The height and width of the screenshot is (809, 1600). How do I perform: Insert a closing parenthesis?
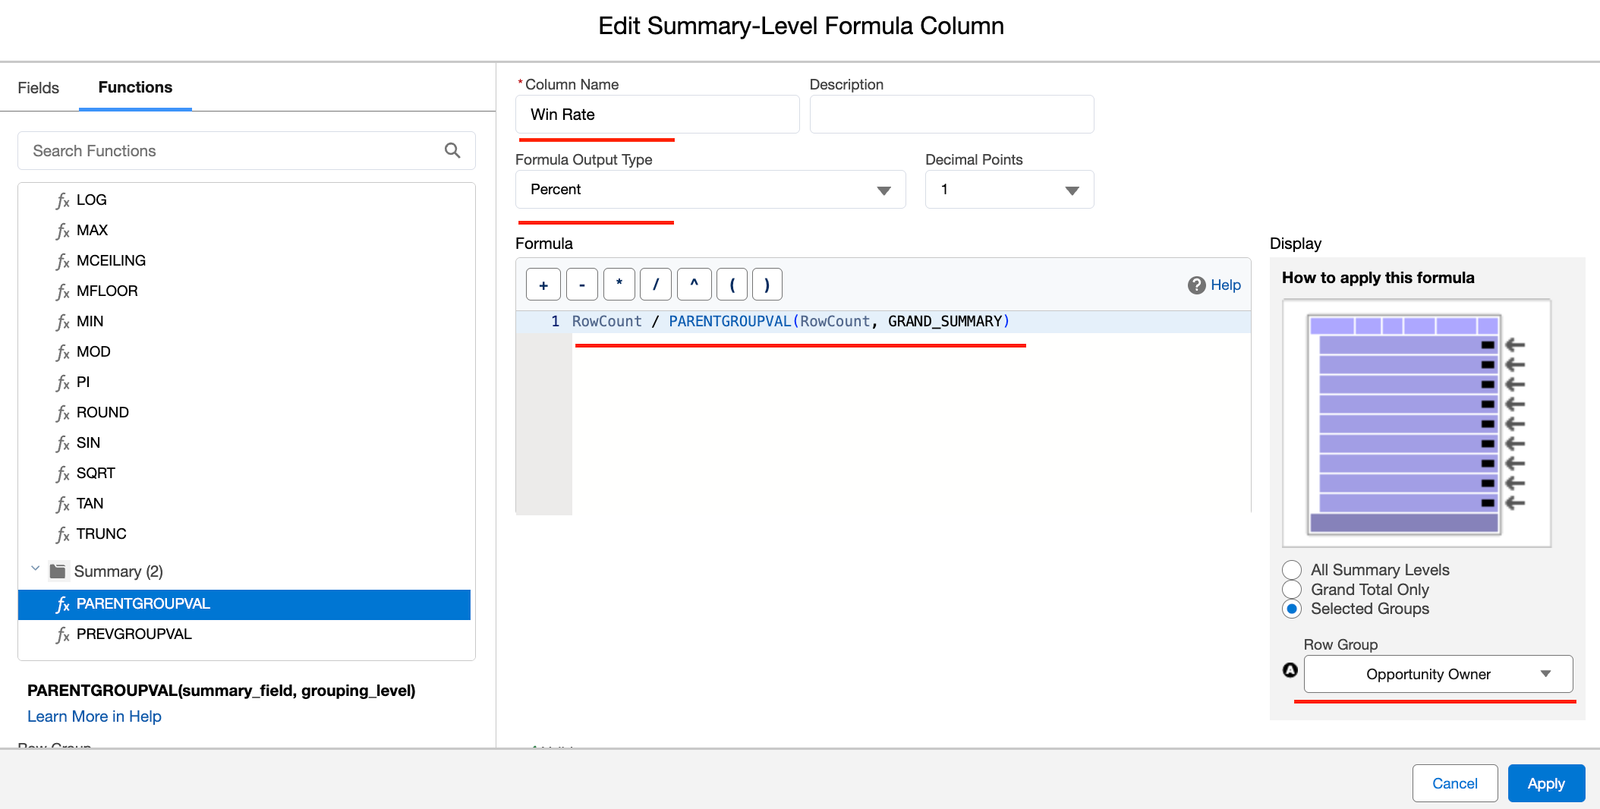click(767, 285)
